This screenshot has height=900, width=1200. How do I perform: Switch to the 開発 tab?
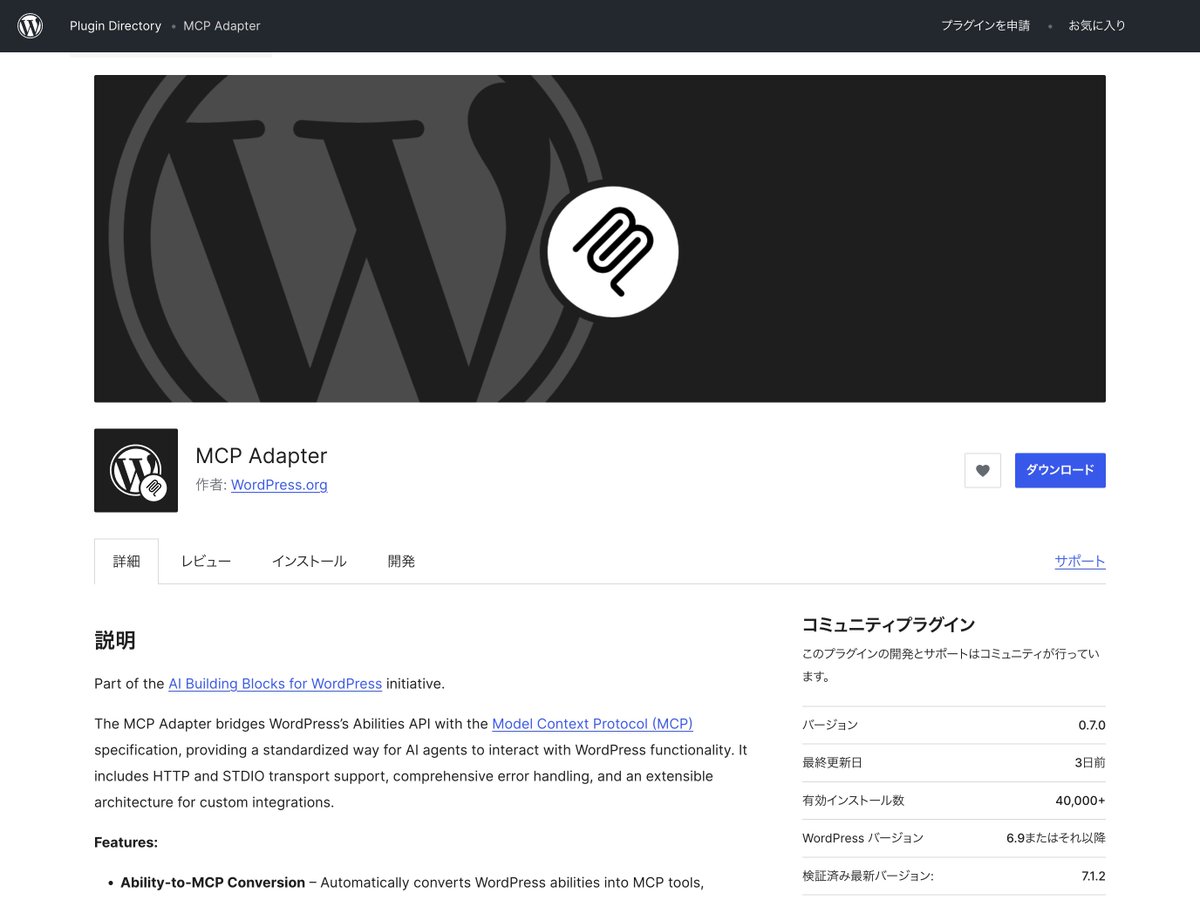401,561
